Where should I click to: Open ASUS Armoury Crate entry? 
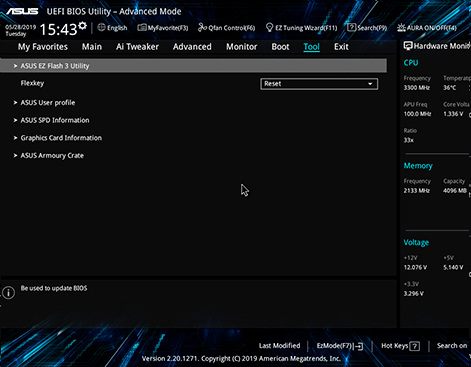52,155
